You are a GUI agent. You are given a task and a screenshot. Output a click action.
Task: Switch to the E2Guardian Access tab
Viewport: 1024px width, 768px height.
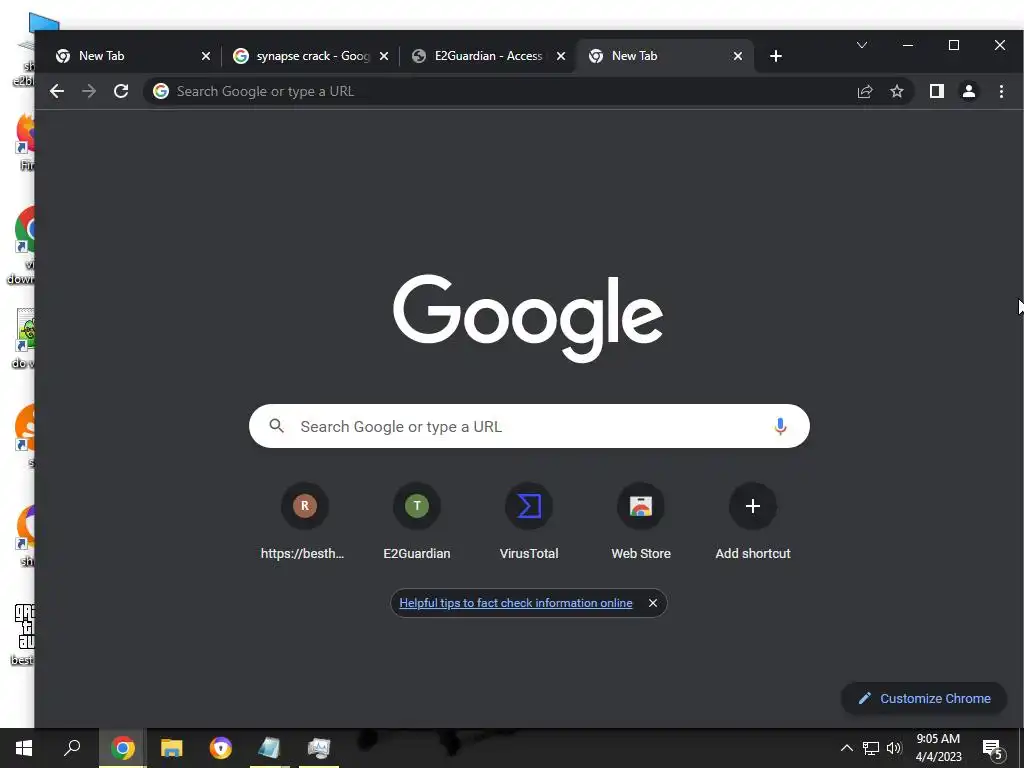click(488, 56)
